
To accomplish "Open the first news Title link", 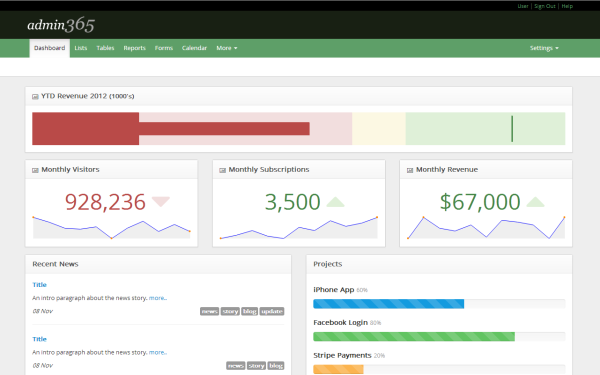I will [x=39, y=285].
